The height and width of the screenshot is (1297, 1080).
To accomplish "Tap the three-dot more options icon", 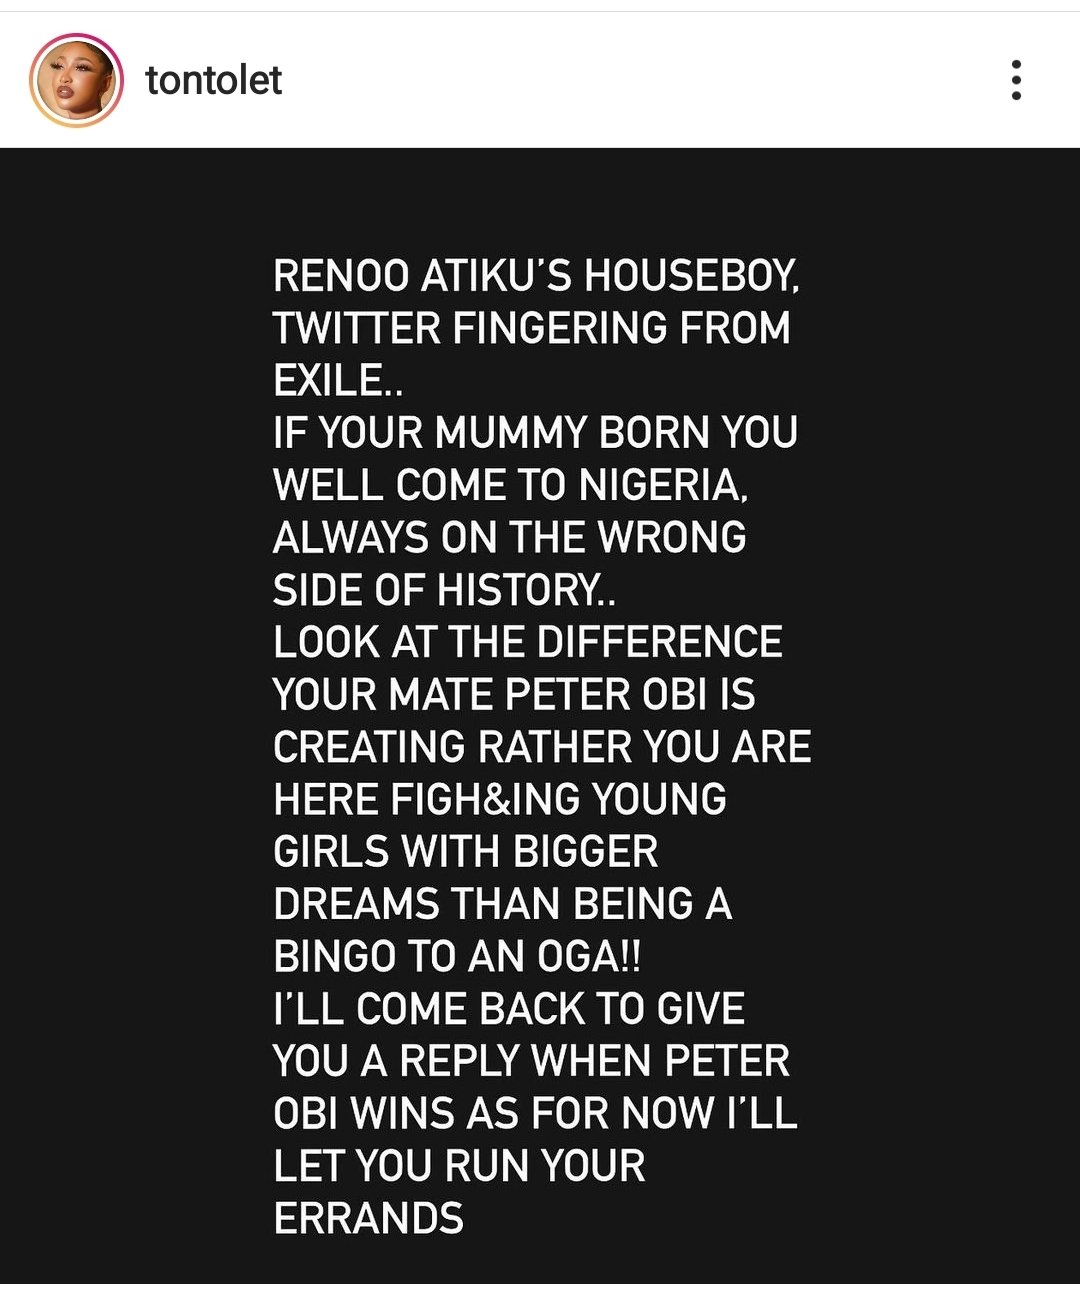I will 1016,80.
